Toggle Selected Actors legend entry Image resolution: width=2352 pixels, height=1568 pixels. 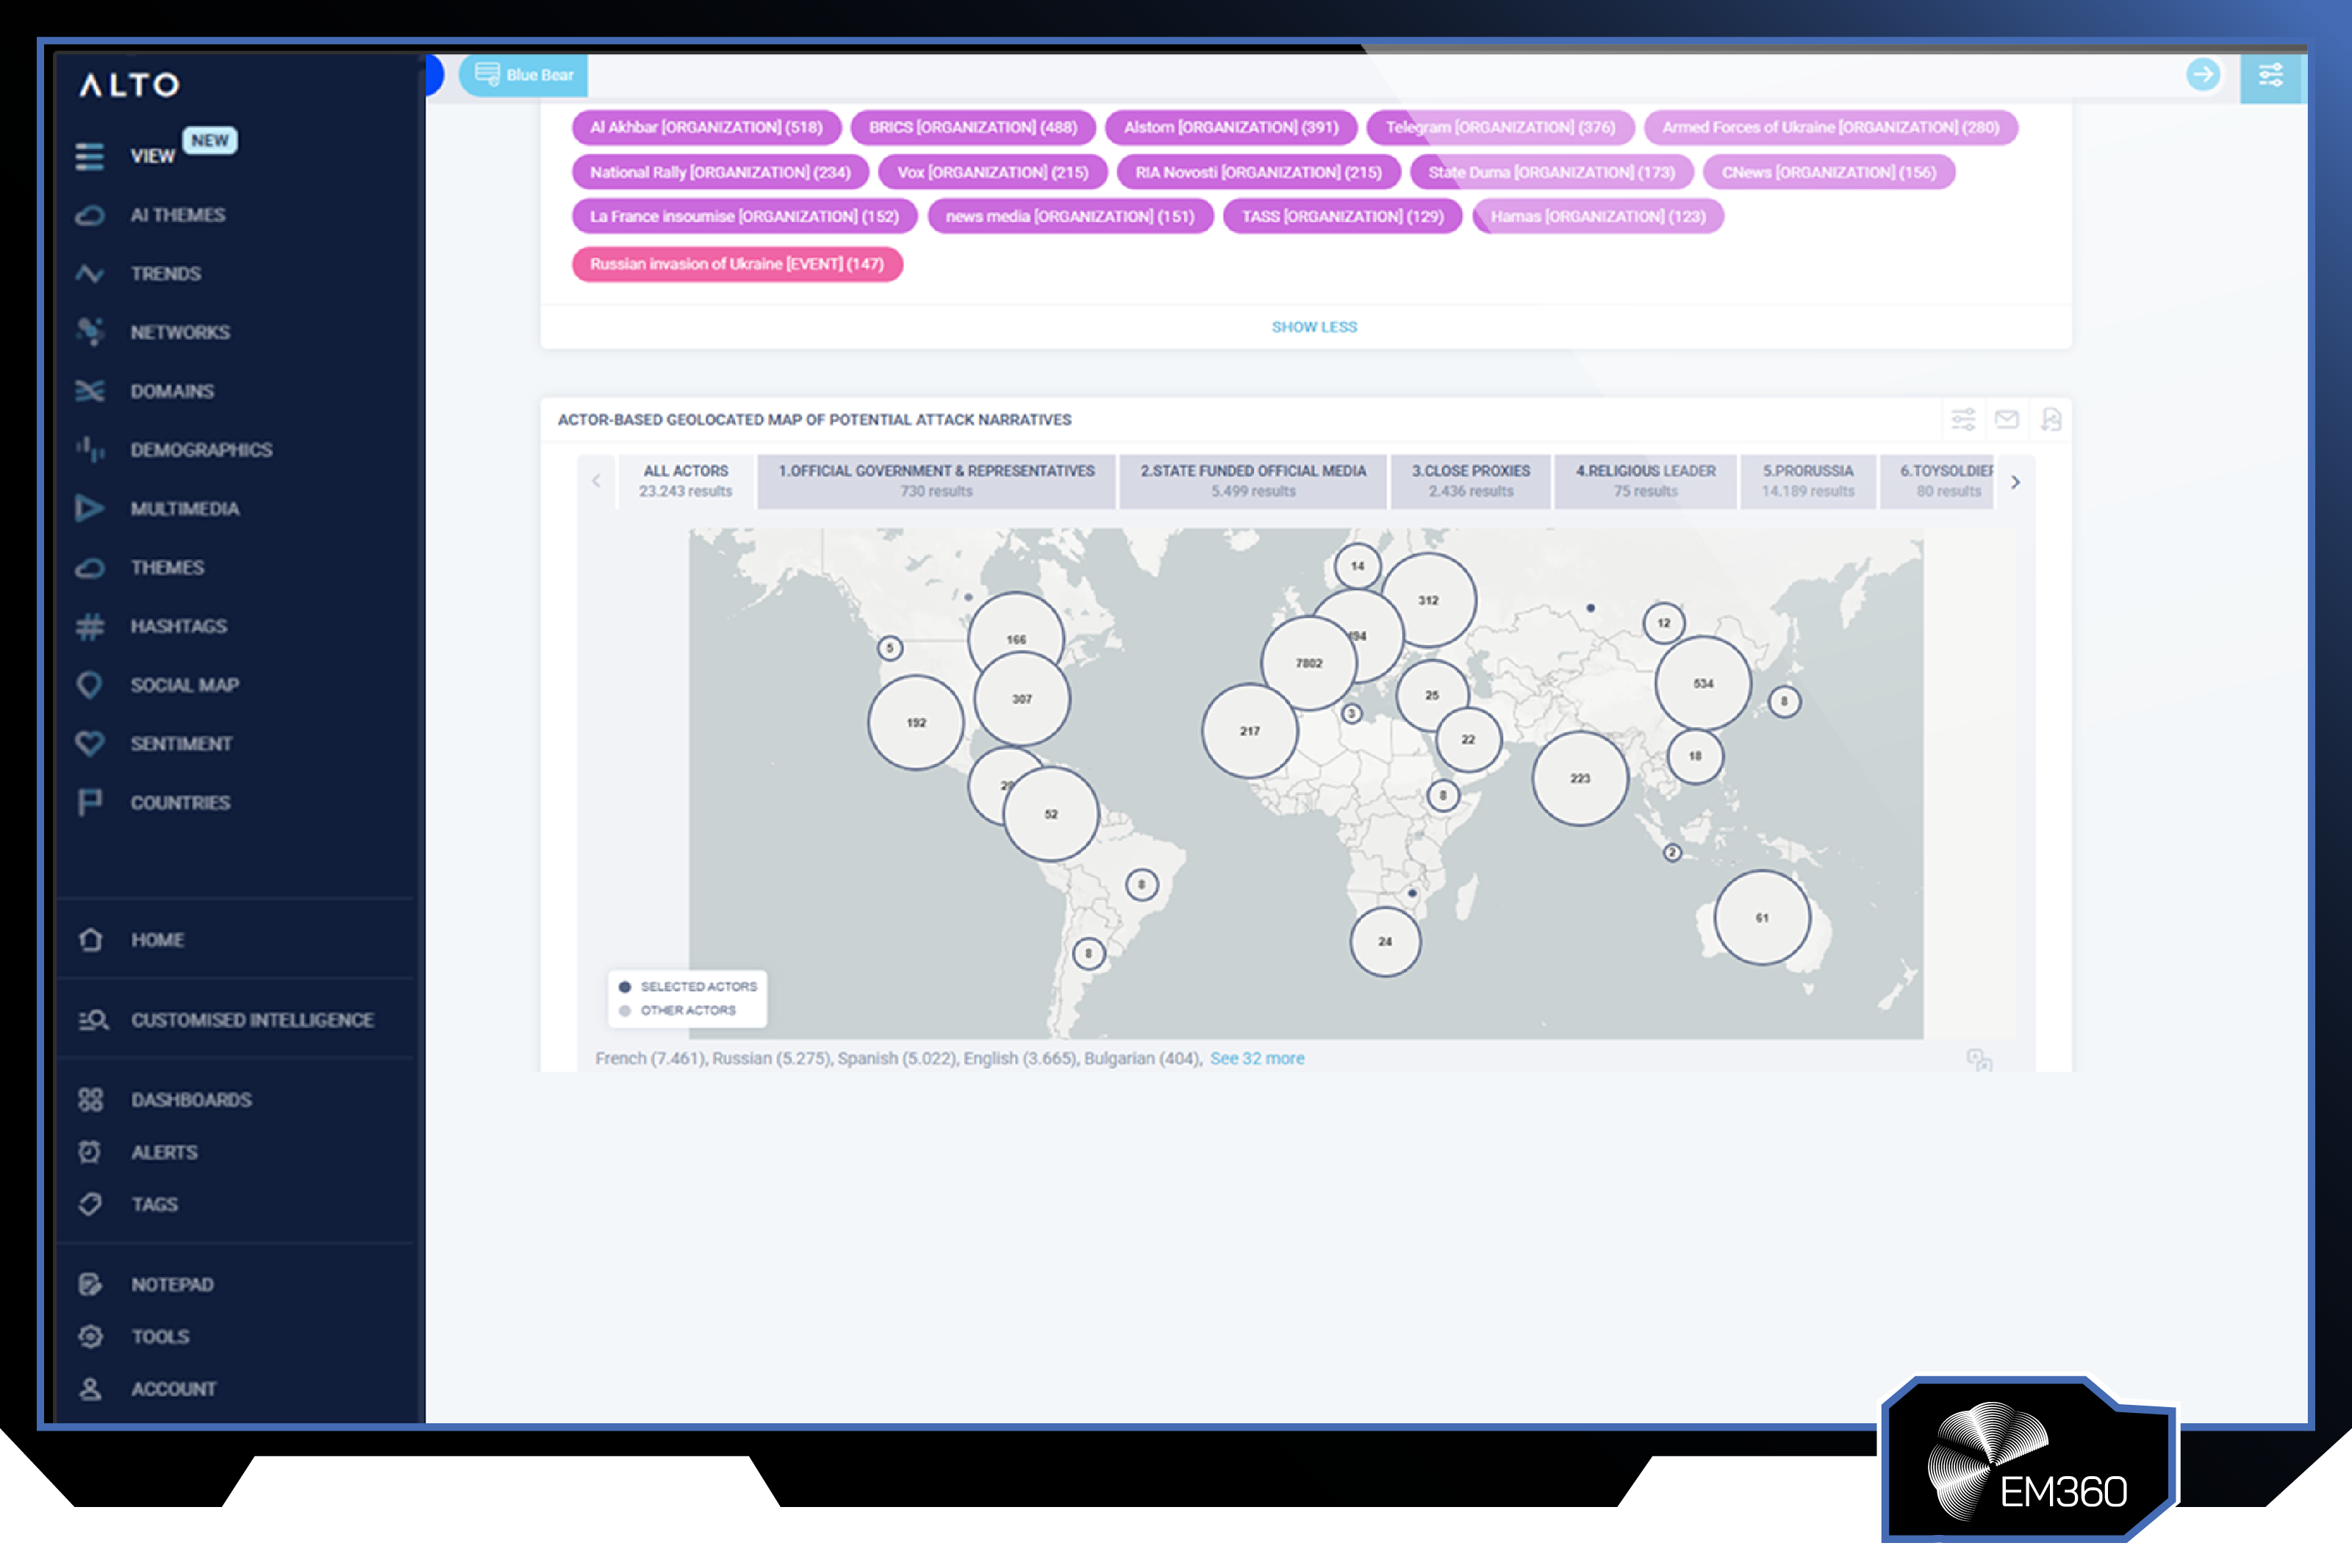688,986
